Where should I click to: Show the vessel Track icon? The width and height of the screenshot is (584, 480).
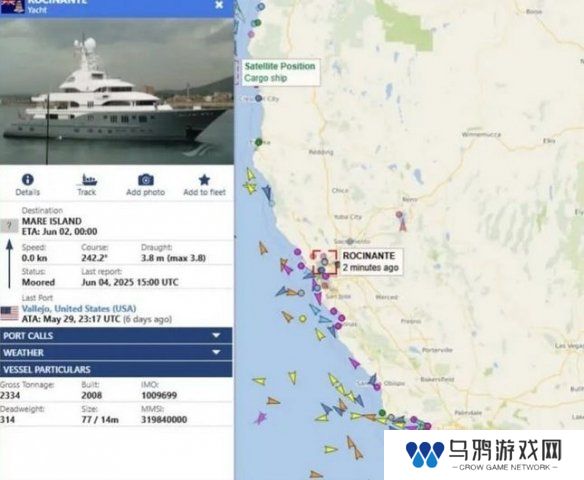[87, 180]
